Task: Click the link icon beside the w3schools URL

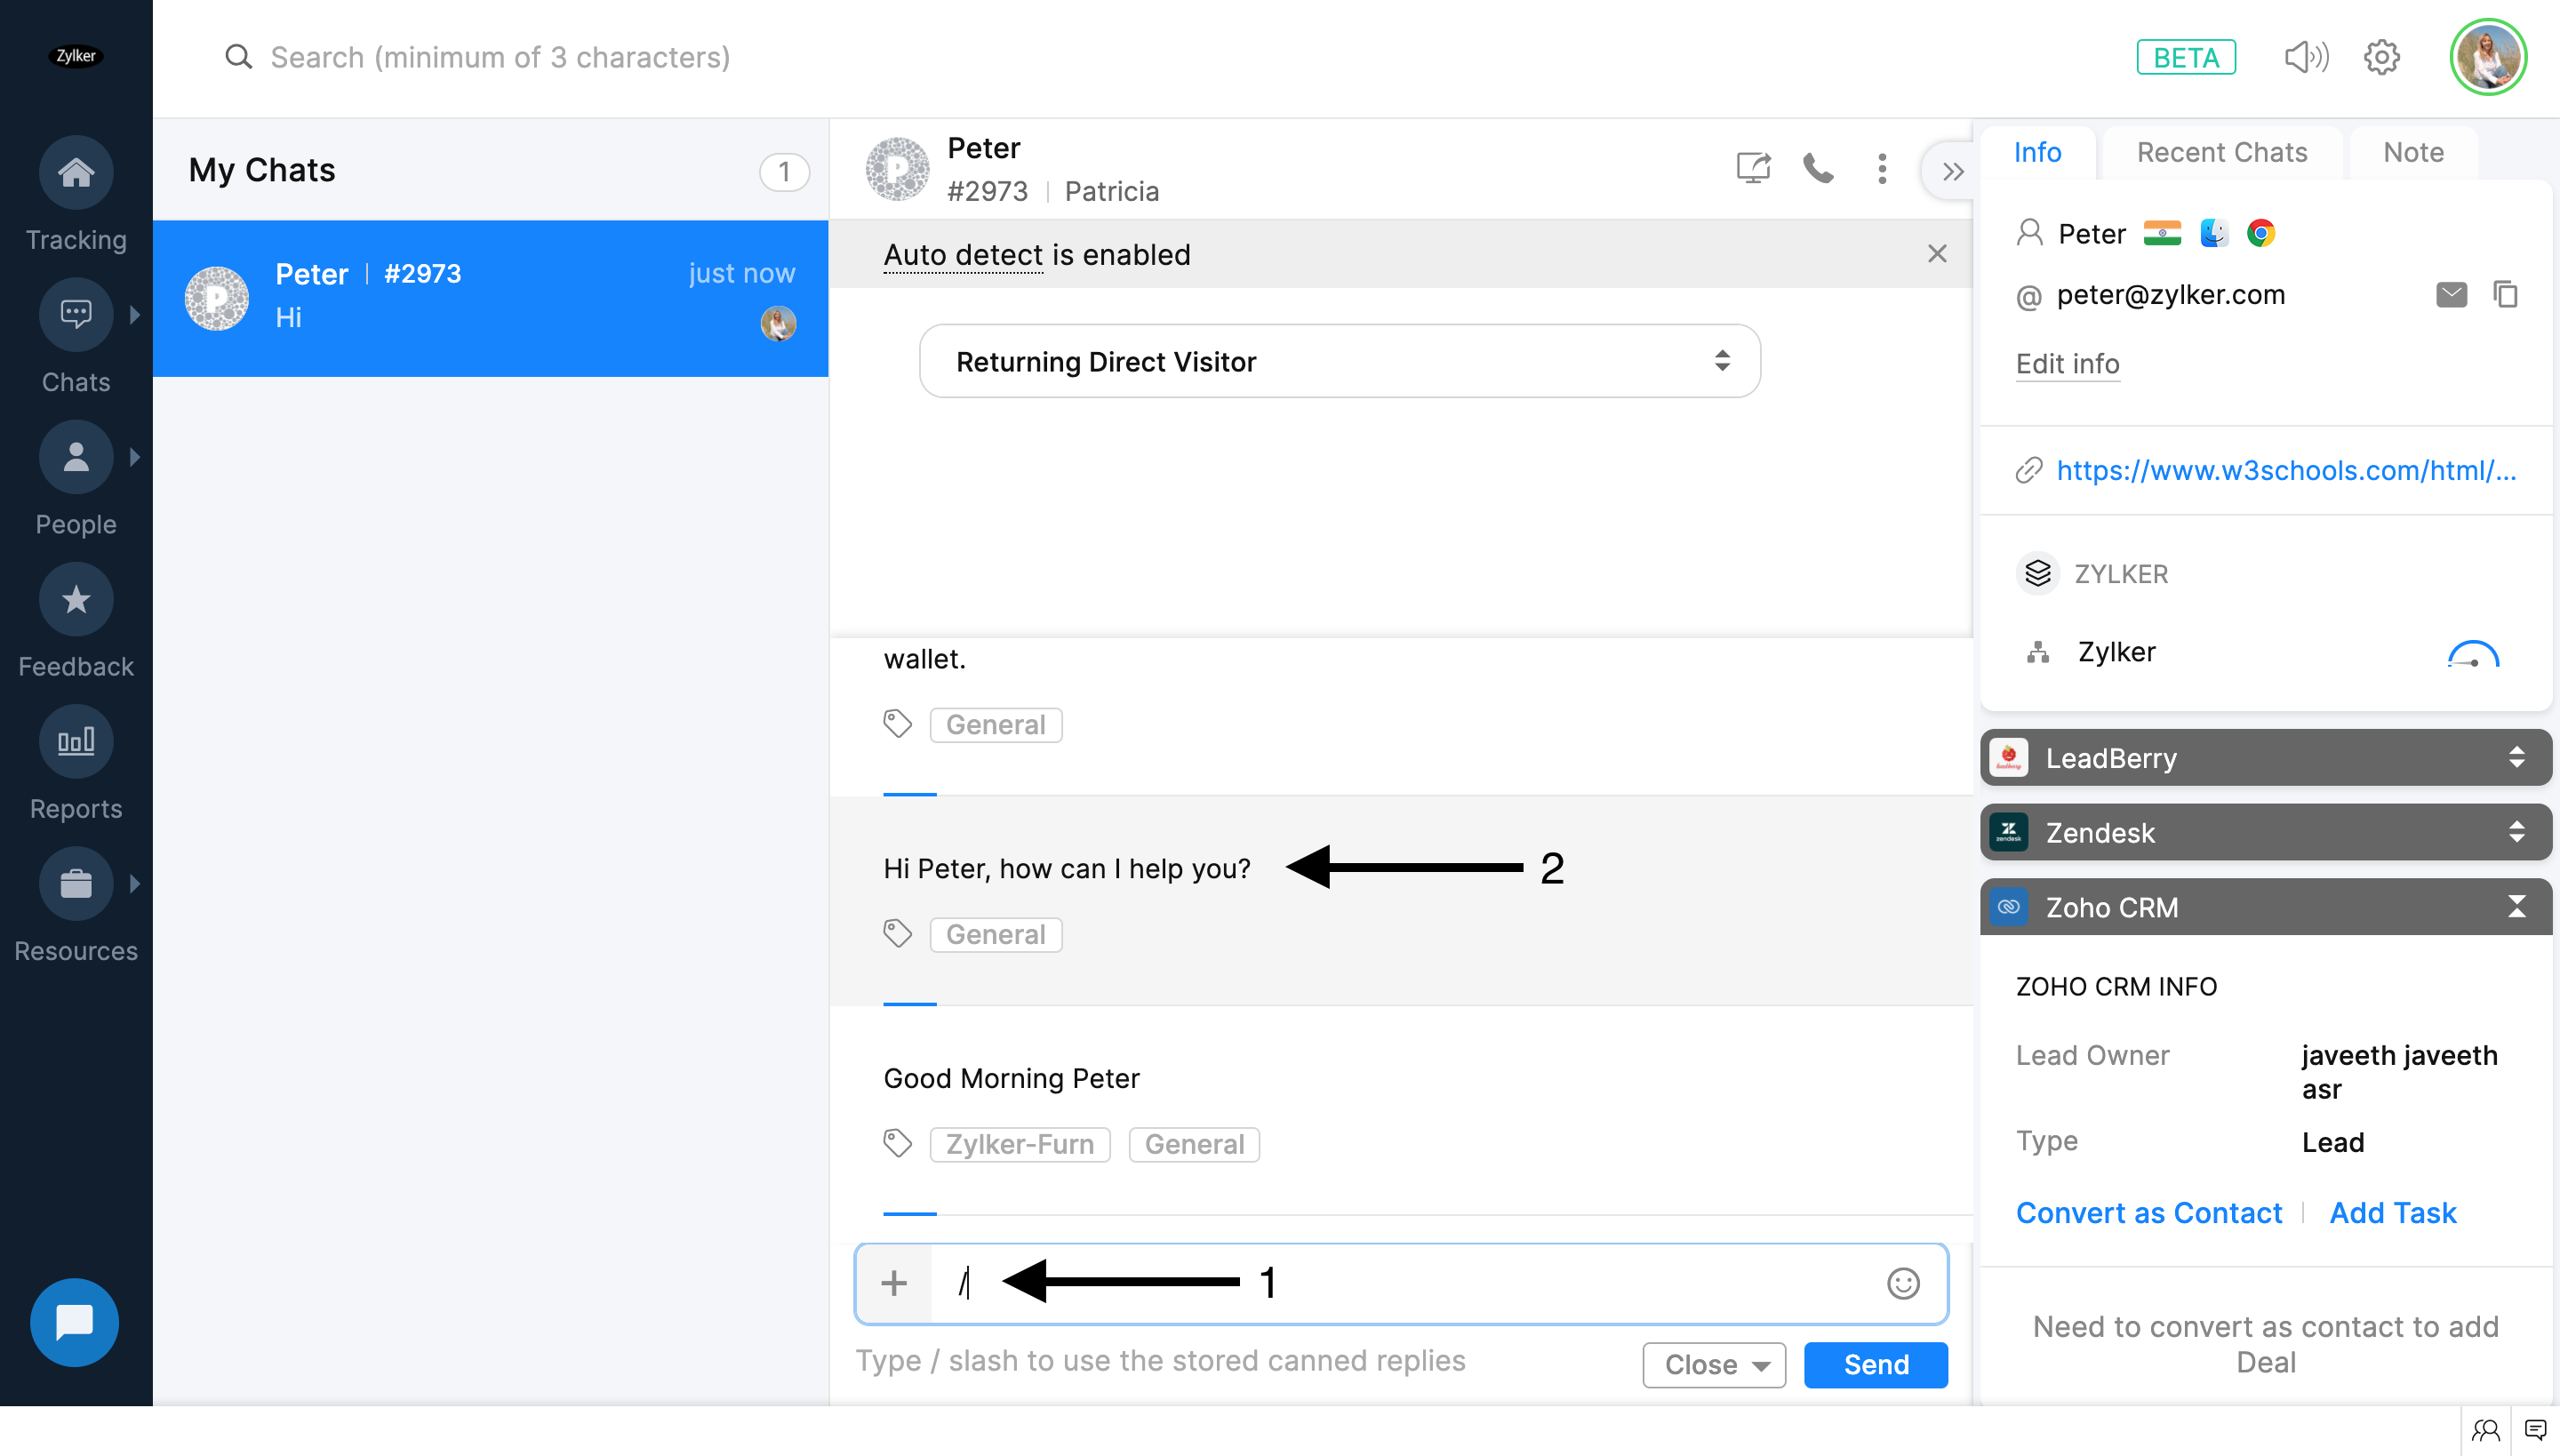Action: 2029,470
